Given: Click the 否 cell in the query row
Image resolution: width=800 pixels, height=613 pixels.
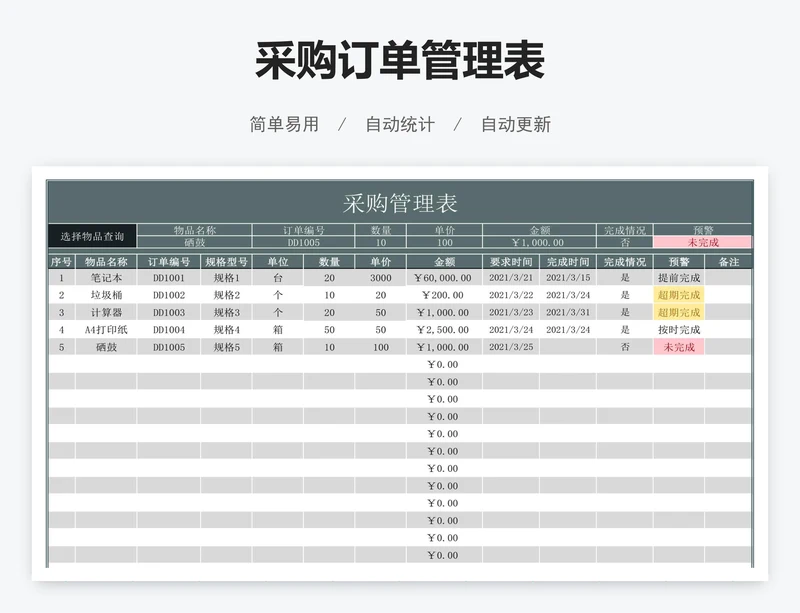Looking at the screenshot, I should pos(625,242).
